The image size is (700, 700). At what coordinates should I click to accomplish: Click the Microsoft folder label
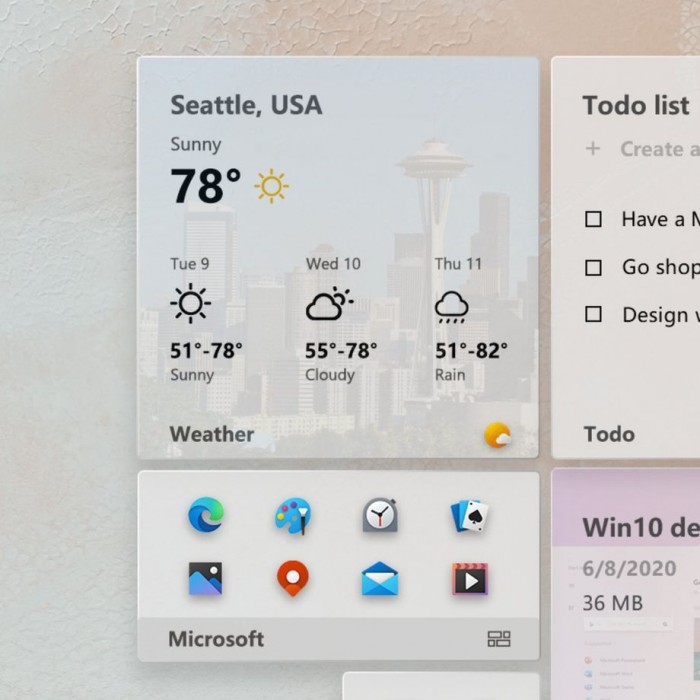[216, 639]
